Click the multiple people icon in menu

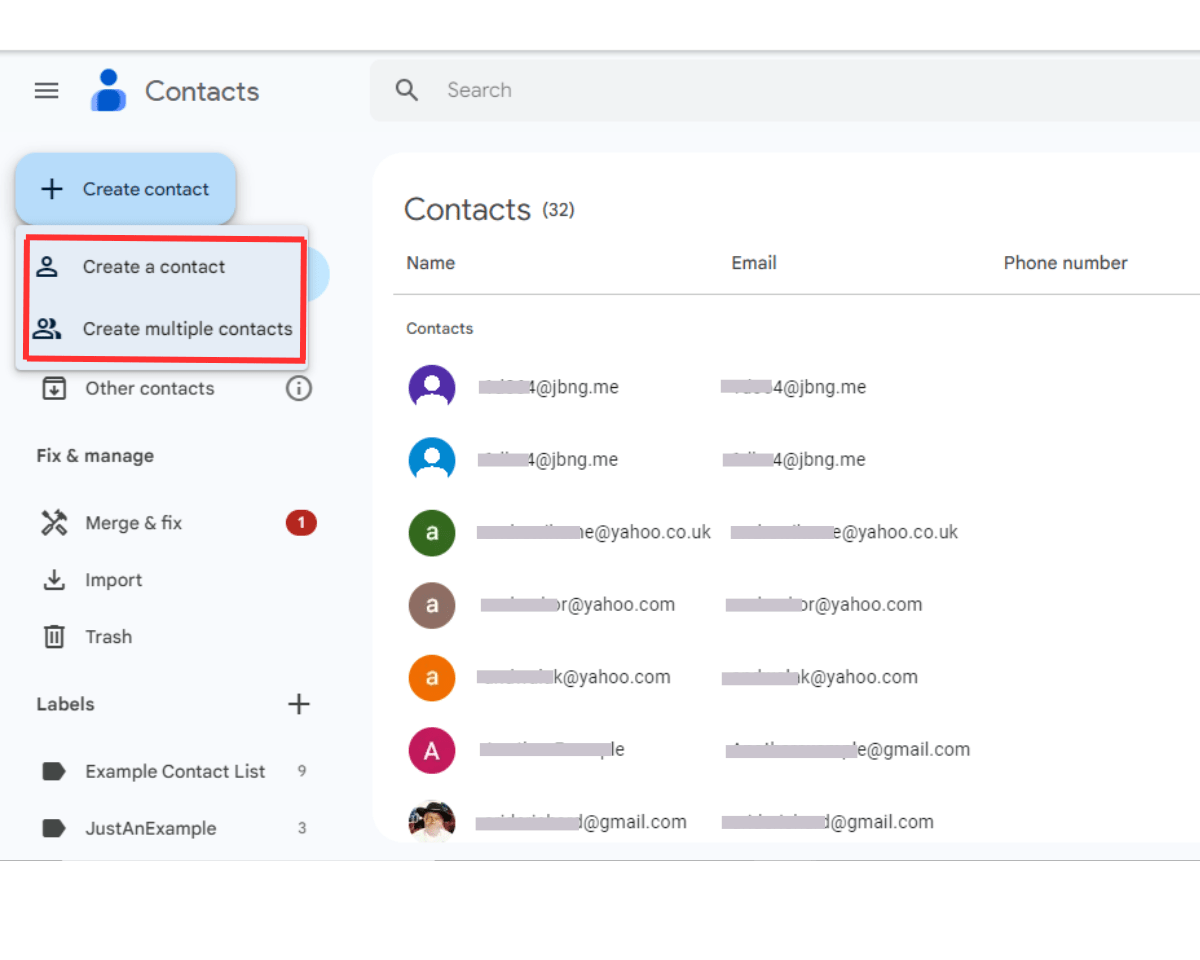tap(47, 328)
